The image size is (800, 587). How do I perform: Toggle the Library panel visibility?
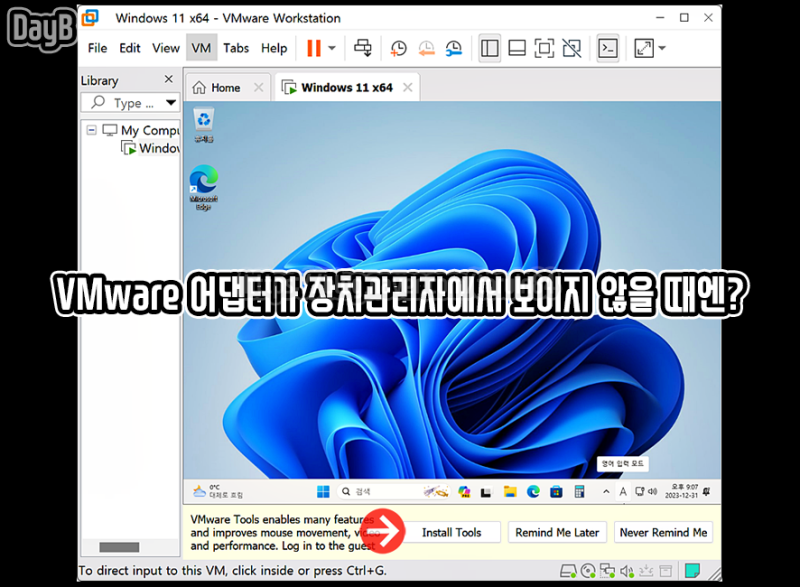point(489,47)
